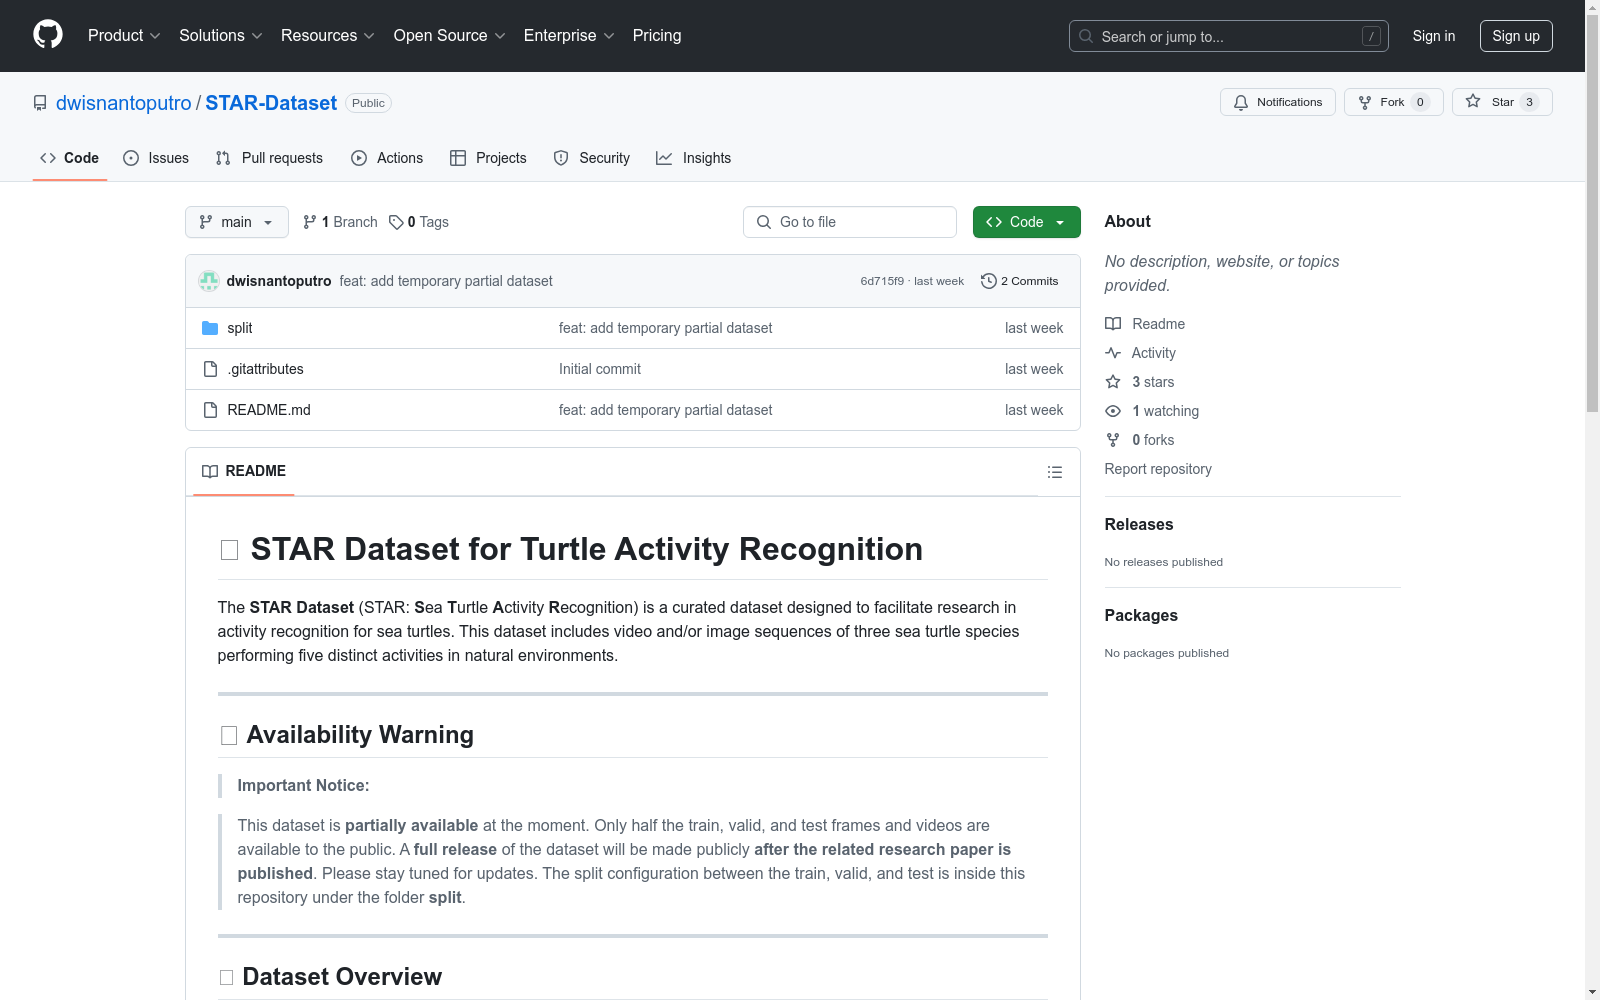Viewport: 1600px width, 1000px height.
Task: Open the latest commit message link
Action: pos(446,281)
